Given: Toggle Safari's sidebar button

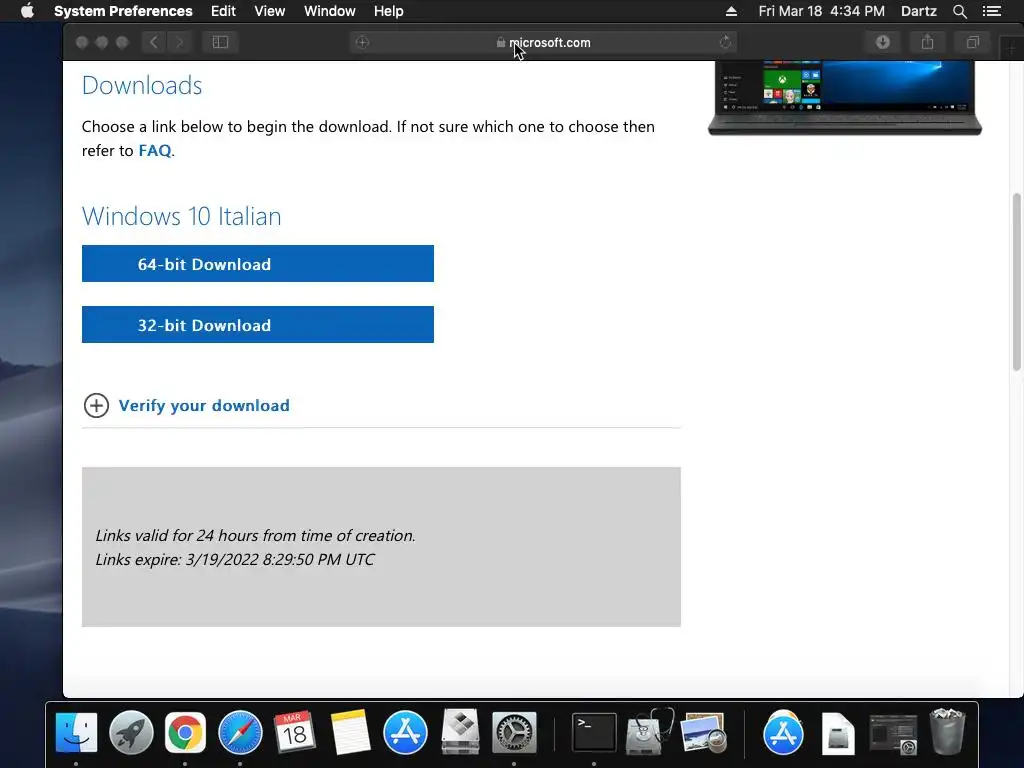Looking at the screenshot, I should click(220, 42).
